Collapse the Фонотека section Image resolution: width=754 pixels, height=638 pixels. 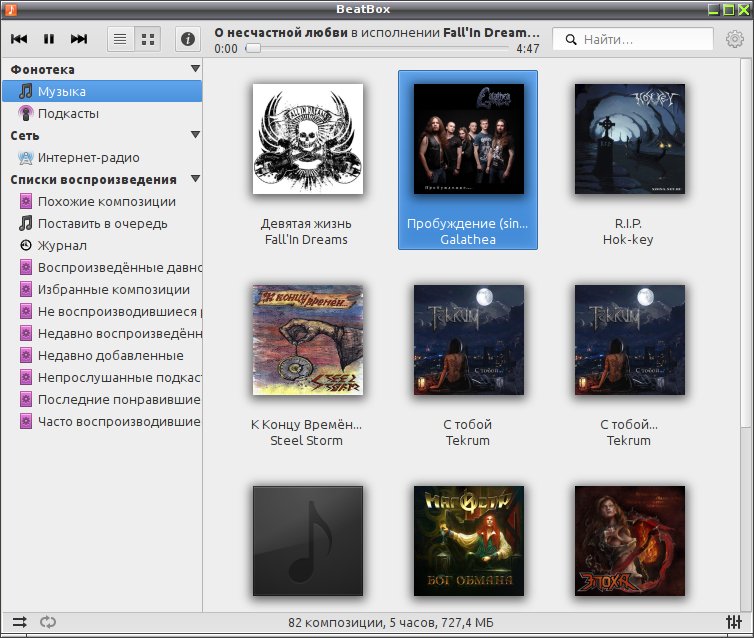[x=195, y=69]
